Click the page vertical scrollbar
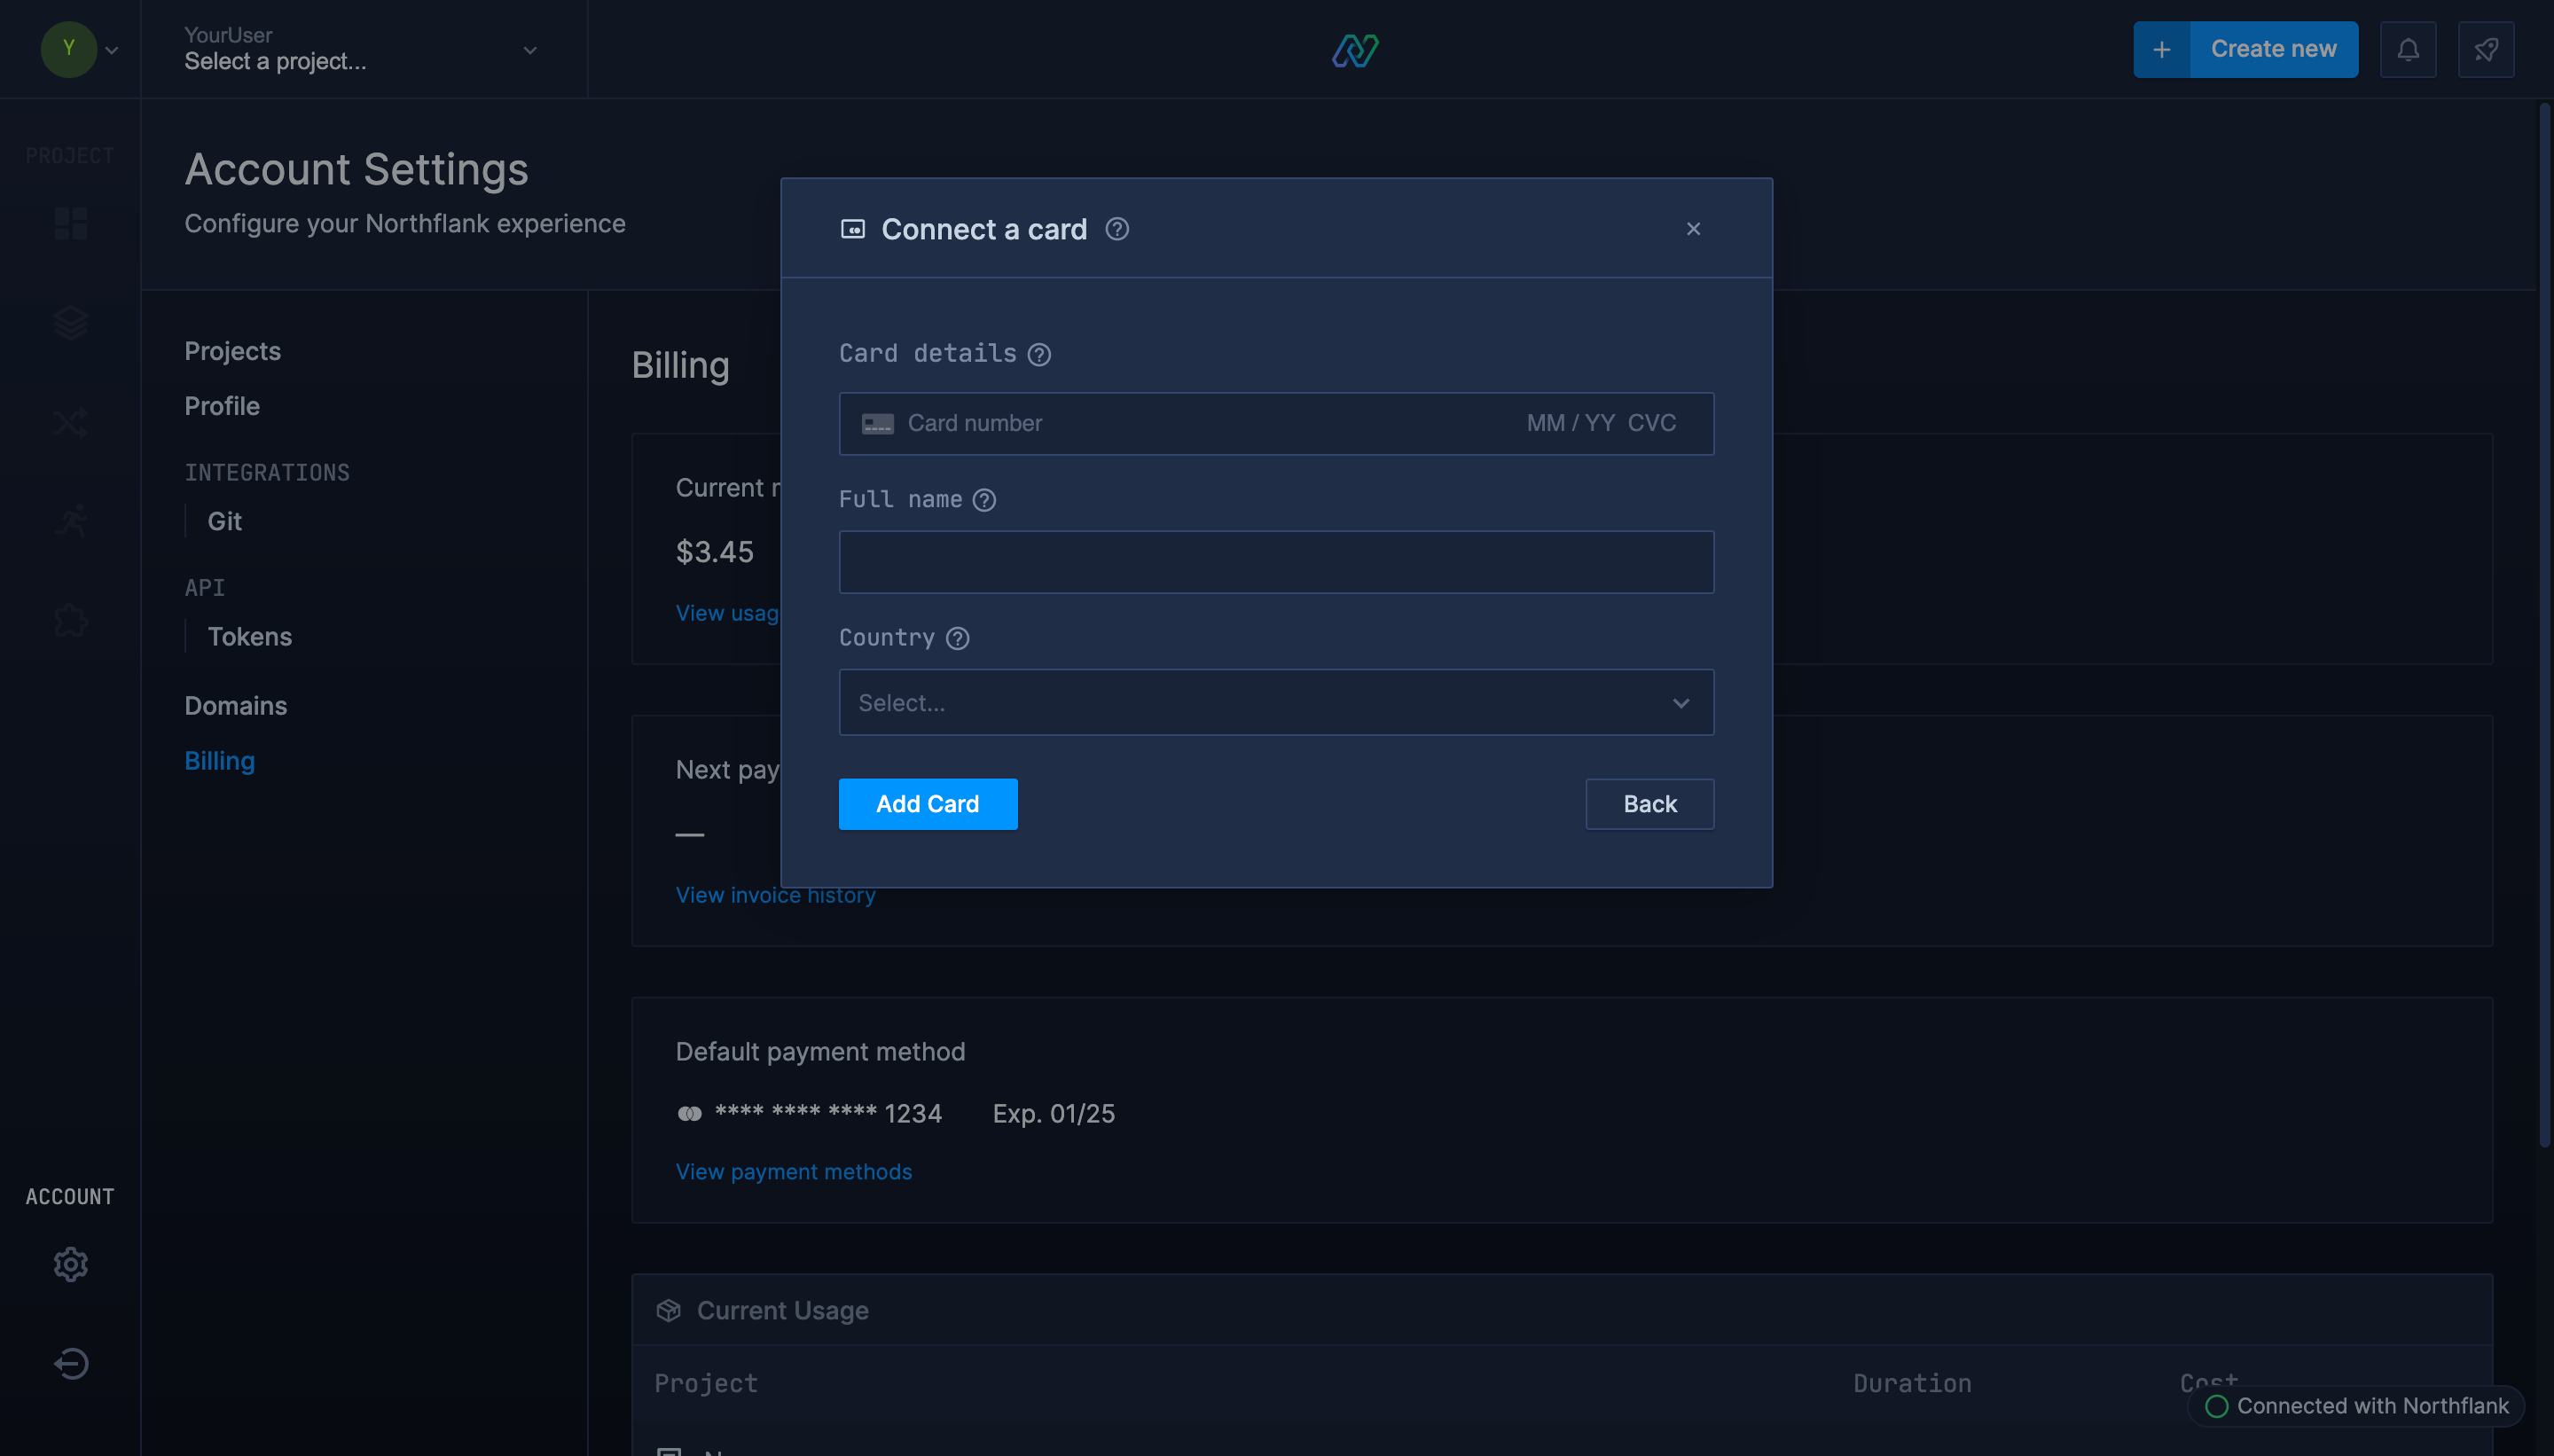 tap(2544, 625)
